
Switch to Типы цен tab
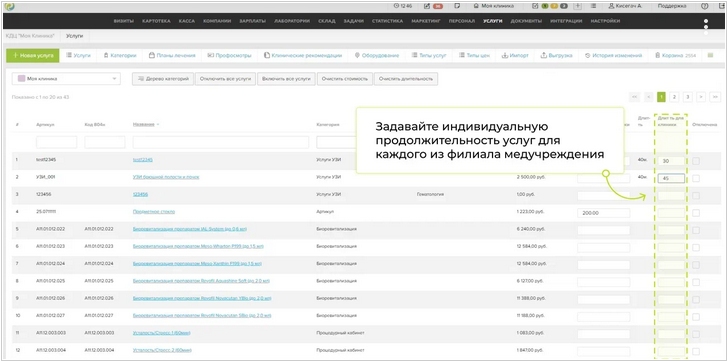click(474, 56)
